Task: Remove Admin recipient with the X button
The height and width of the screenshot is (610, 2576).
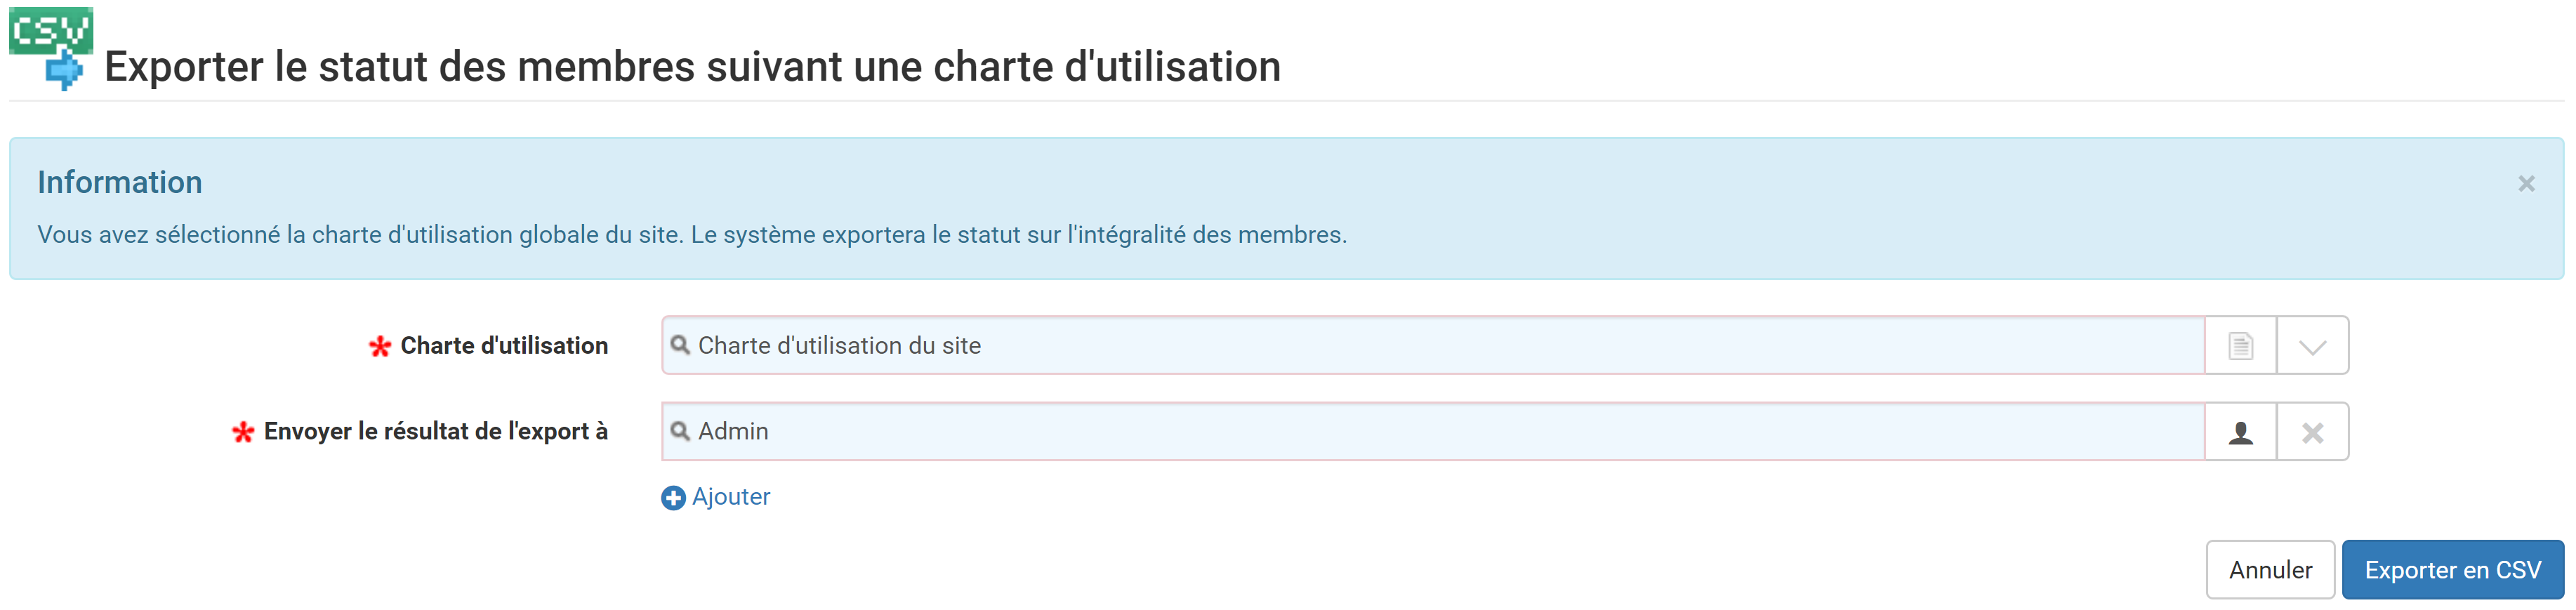Action: pyautogui.click(x=2312, y=432)
